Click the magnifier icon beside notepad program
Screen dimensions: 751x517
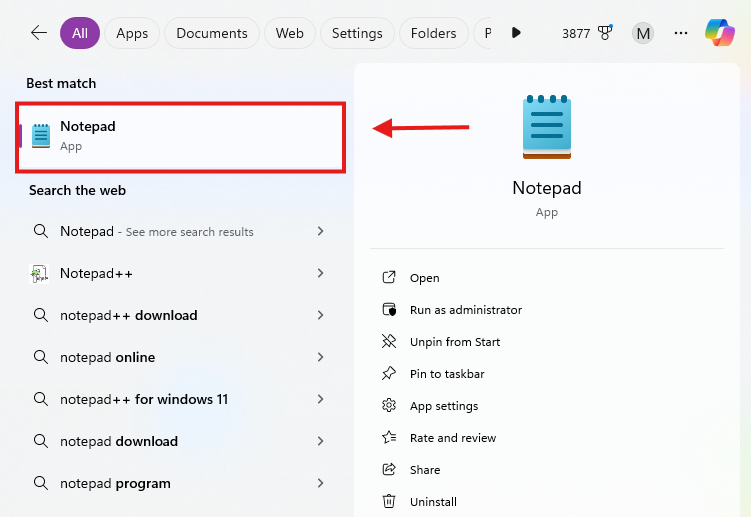(x=41, y=483)
